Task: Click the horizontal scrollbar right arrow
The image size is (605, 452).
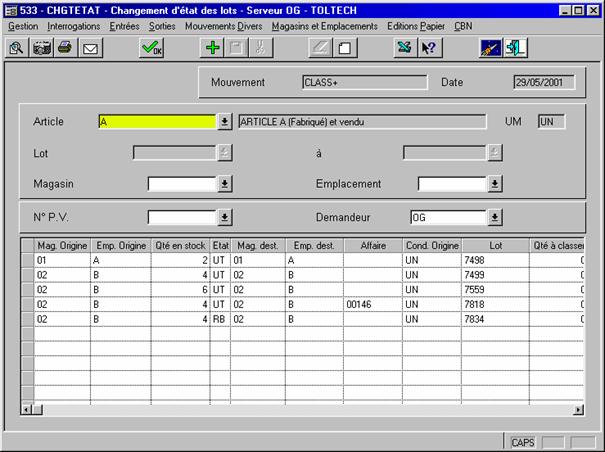Action: 579,410
